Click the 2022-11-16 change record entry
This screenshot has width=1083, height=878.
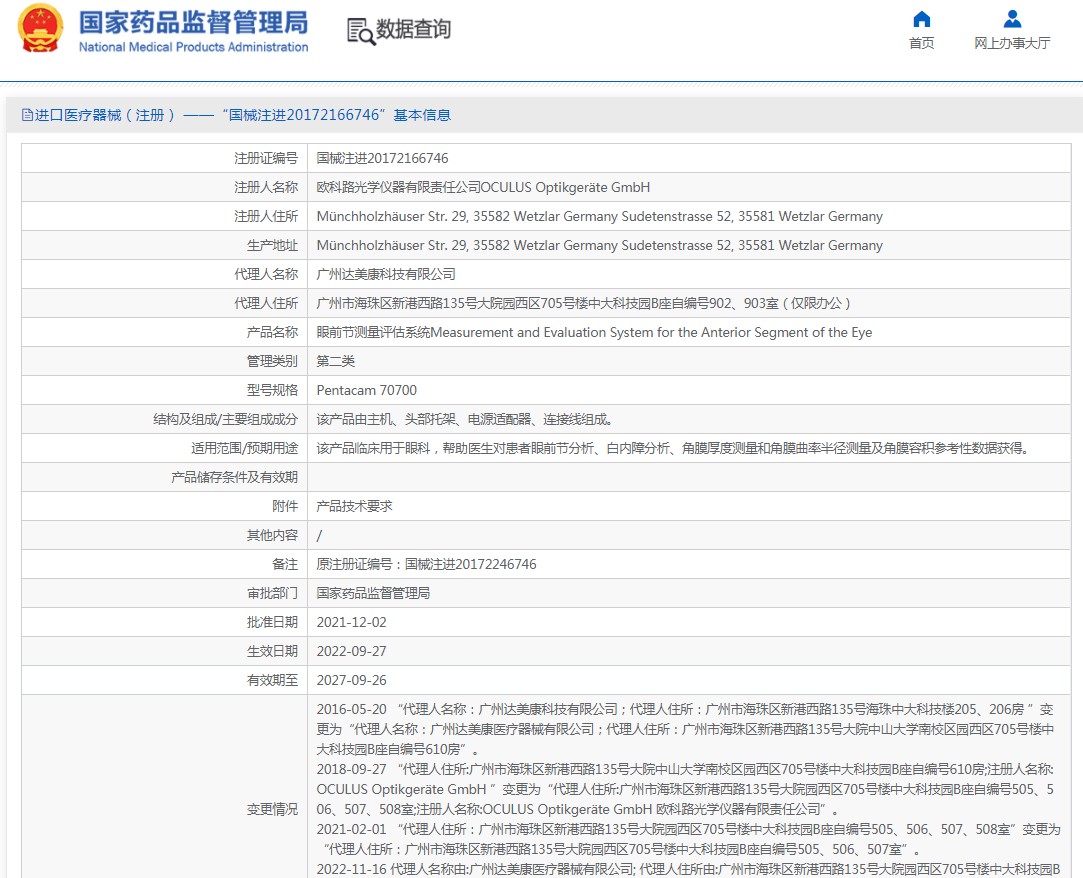tap(688, 869)
